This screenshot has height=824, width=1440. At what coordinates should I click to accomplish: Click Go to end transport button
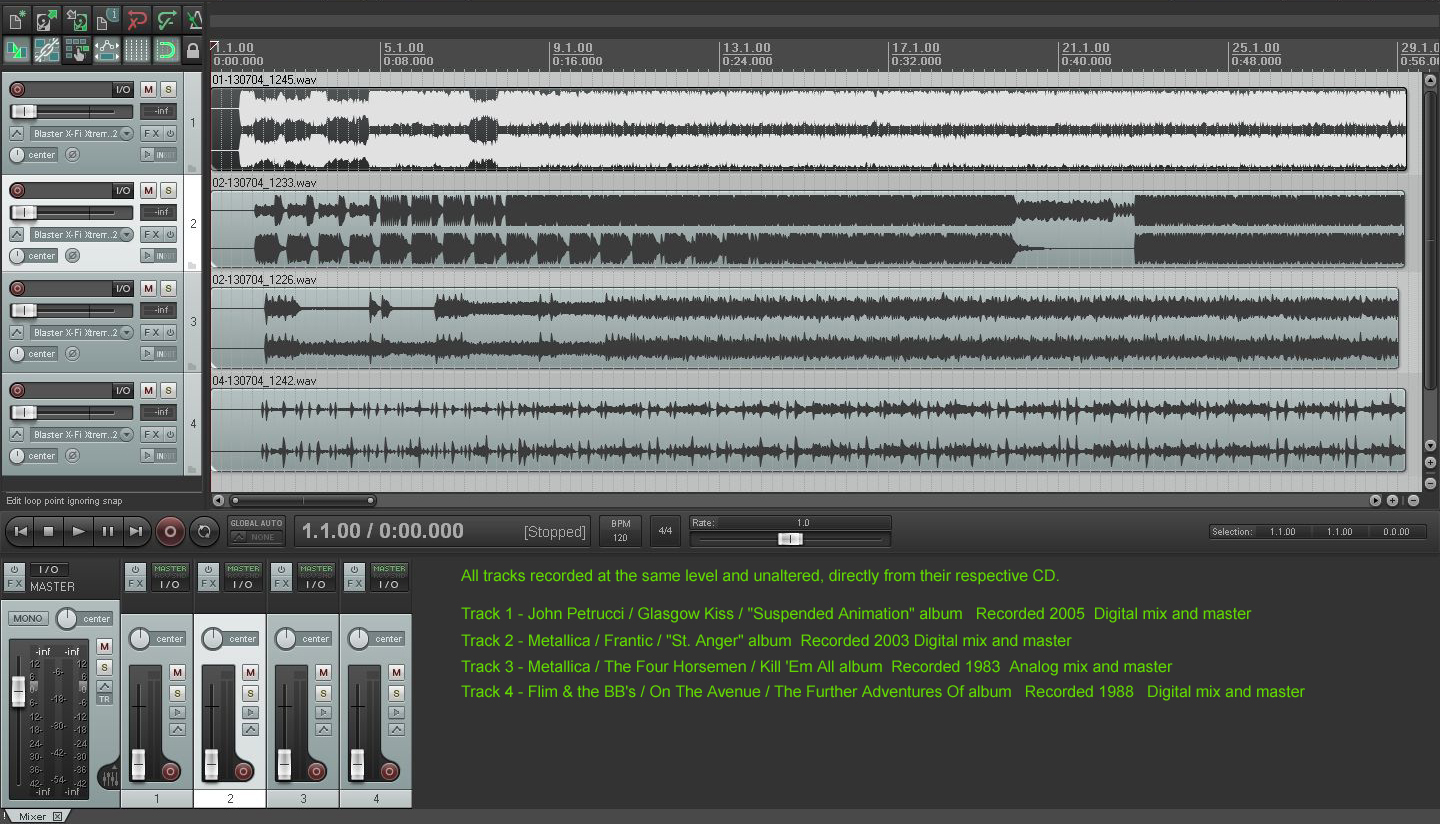[136, 532]
